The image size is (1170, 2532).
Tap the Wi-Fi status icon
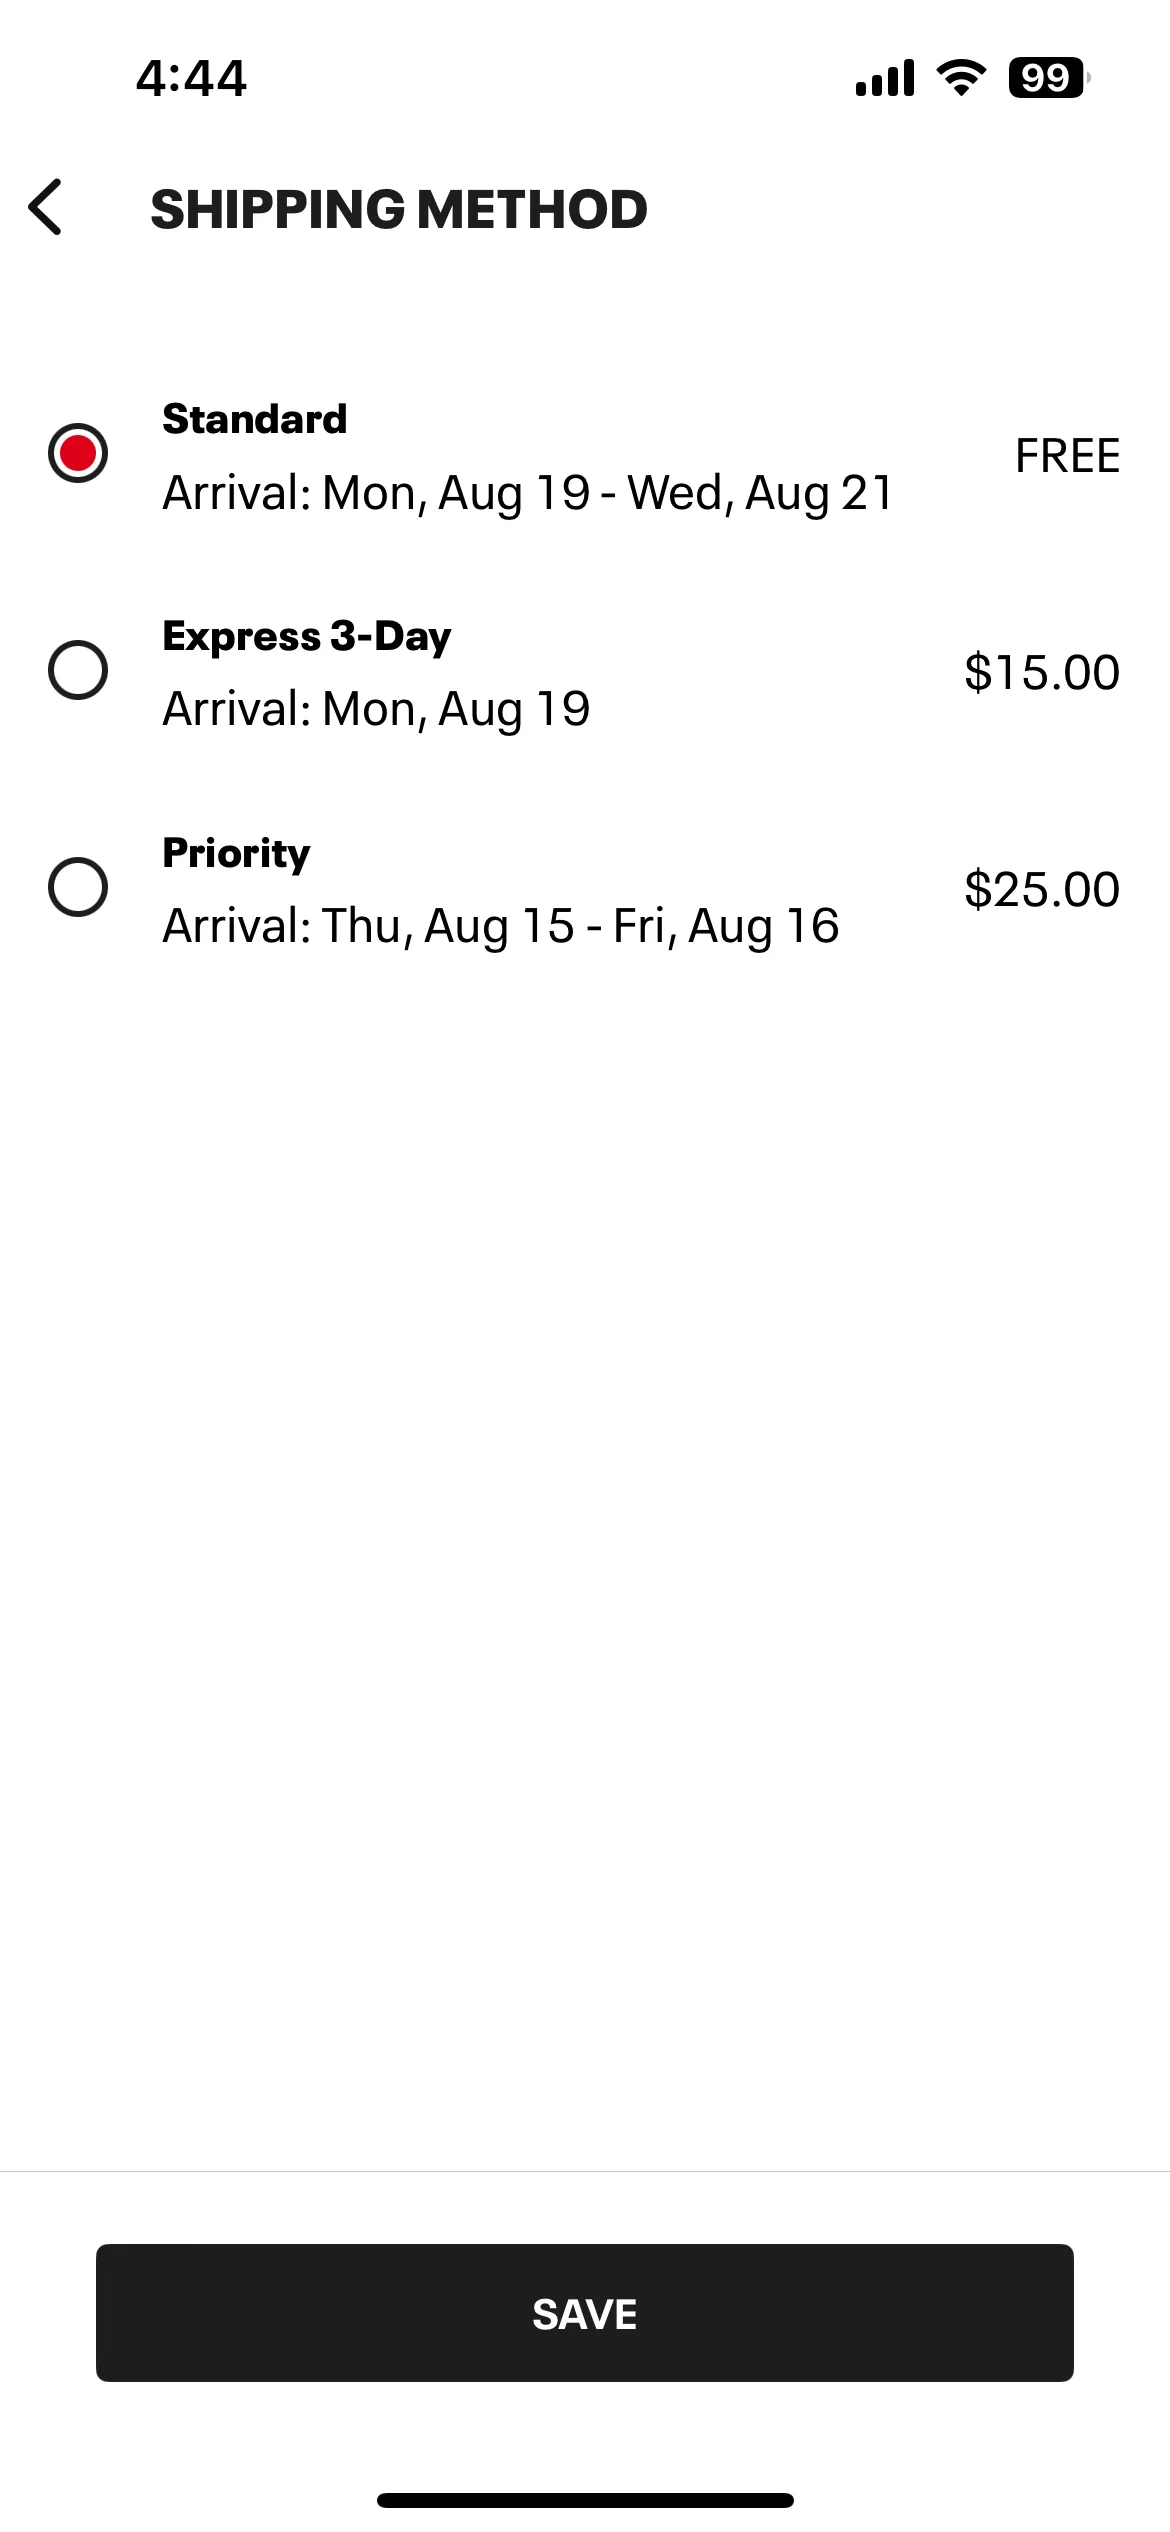point(961,77)
